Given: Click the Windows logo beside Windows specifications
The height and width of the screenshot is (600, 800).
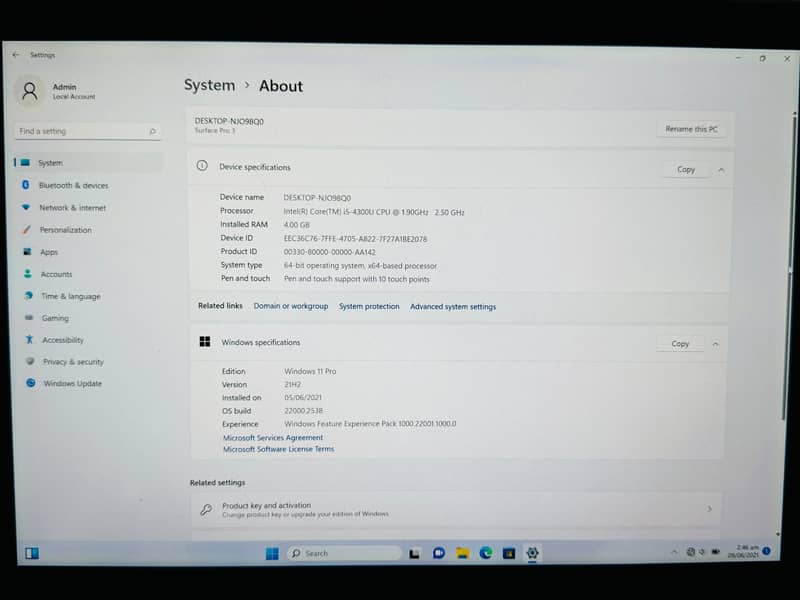Looking at the screenshot, I should [x=205, y=341].
